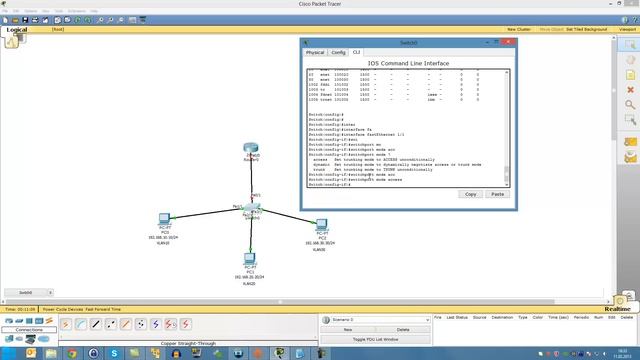Pick the Phone dotted cable
Image resolution: width=640 pixels, height=360 pixels.
141,324
